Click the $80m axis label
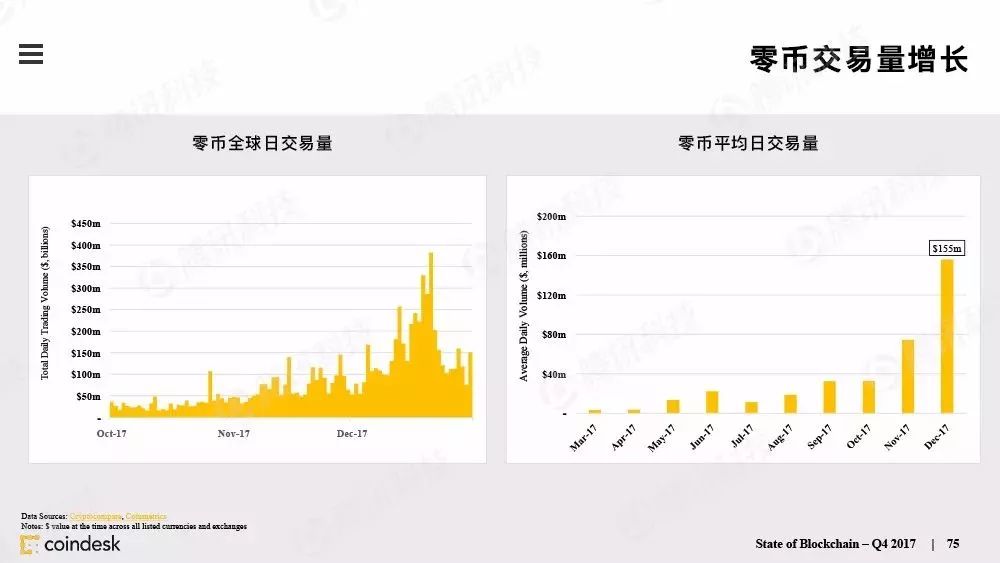1000x563 pixels. pyautogui.click(x=554, y=335)
